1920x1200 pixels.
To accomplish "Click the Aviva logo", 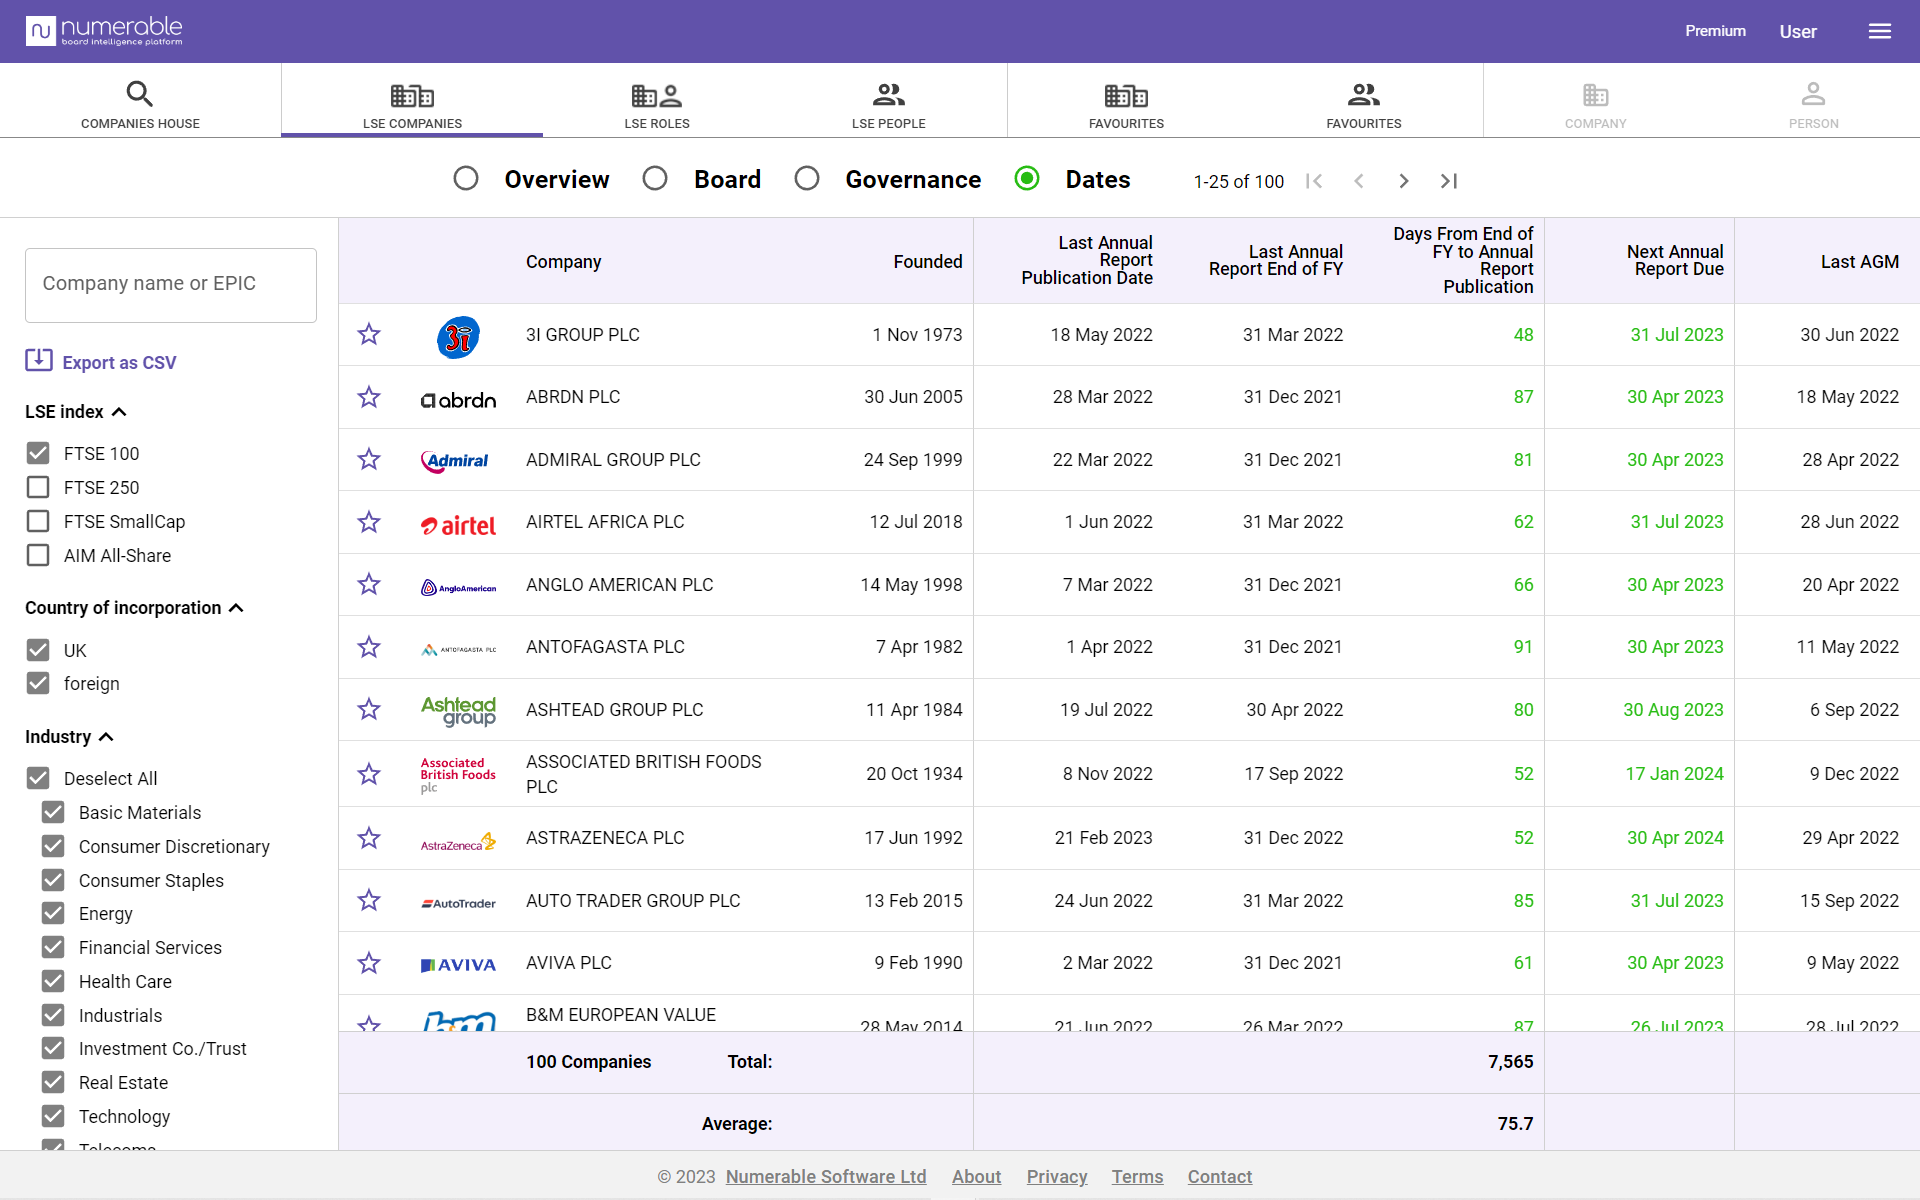I will 458,965.
